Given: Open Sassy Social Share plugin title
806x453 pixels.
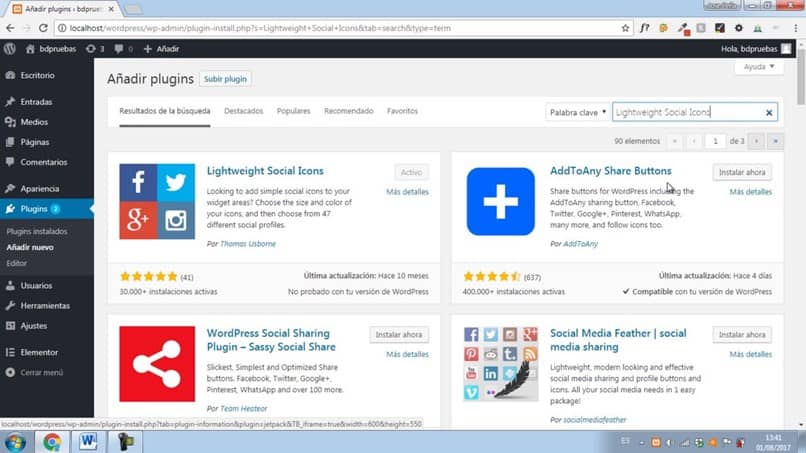Looking at the screenshot, I should tap(271, 340).
